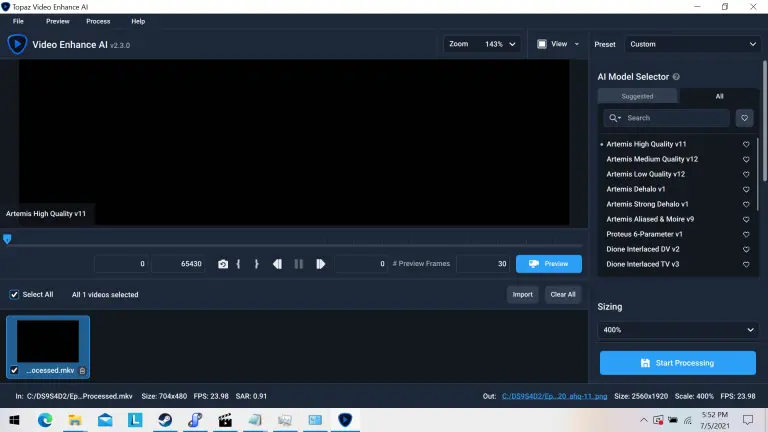
Task: Click the current frame field showing 0
Action: point(361,264)
